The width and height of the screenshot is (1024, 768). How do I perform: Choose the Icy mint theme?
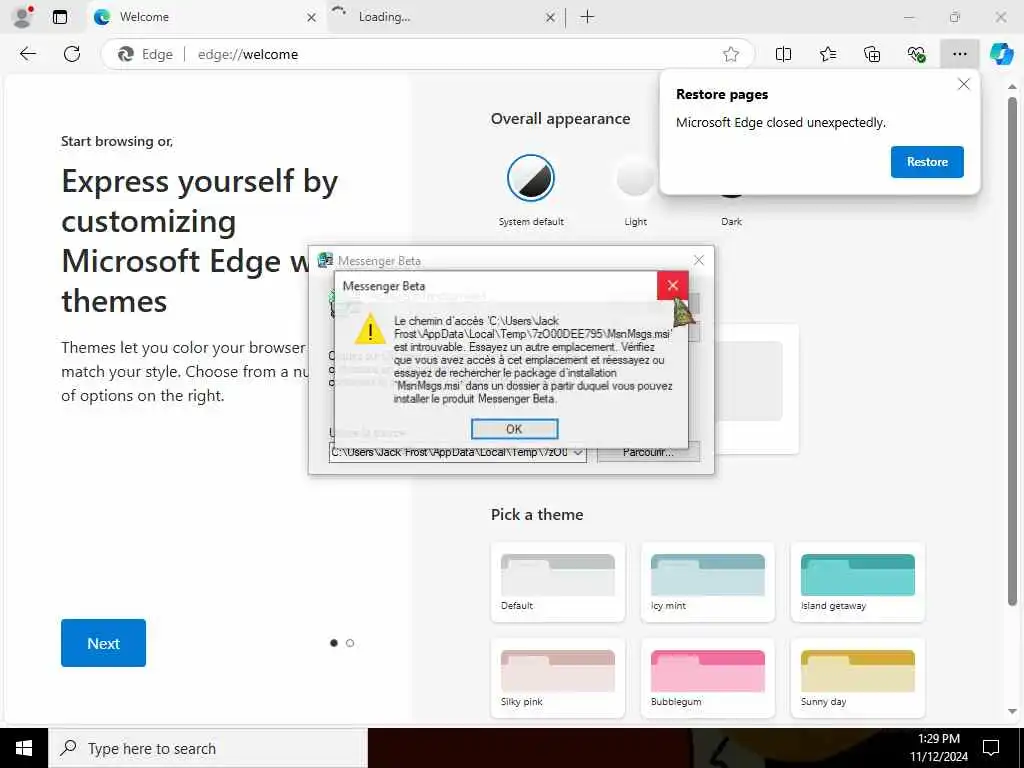point(708,582)
